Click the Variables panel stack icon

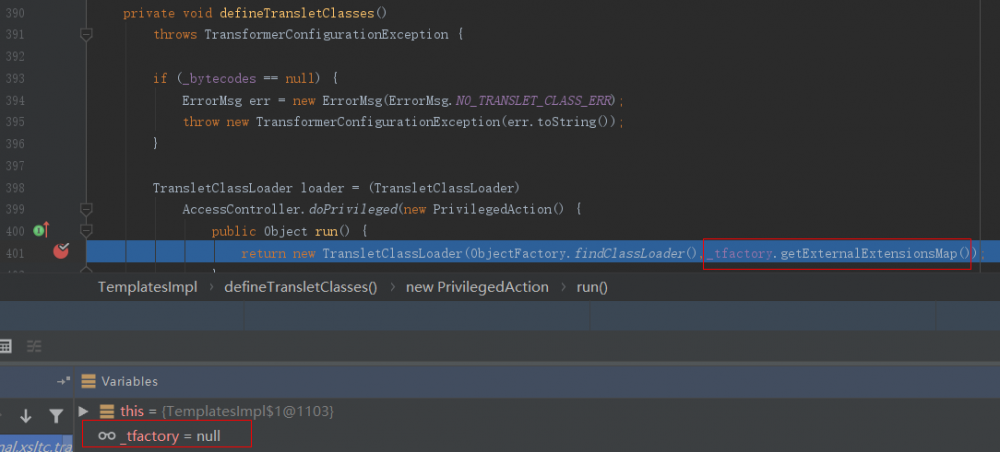point(88,381)
